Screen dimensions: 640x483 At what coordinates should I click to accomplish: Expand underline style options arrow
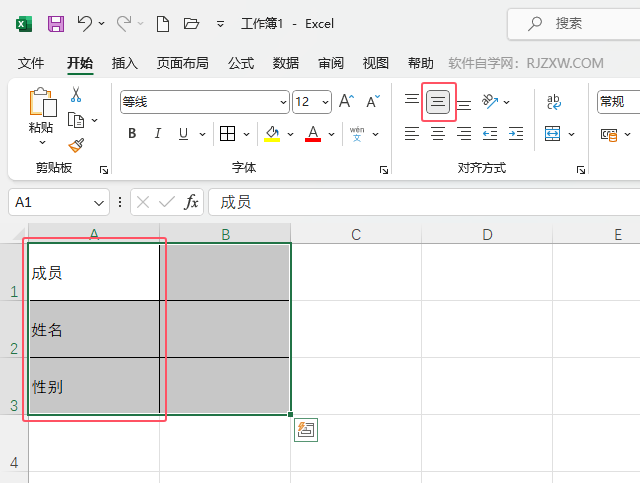202,134
